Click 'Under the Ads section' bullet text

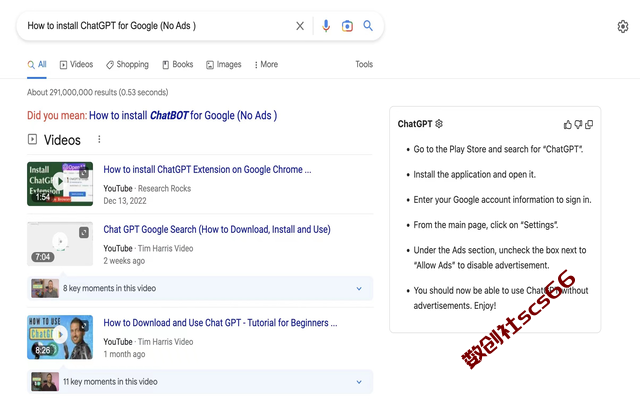coord(500,258)
